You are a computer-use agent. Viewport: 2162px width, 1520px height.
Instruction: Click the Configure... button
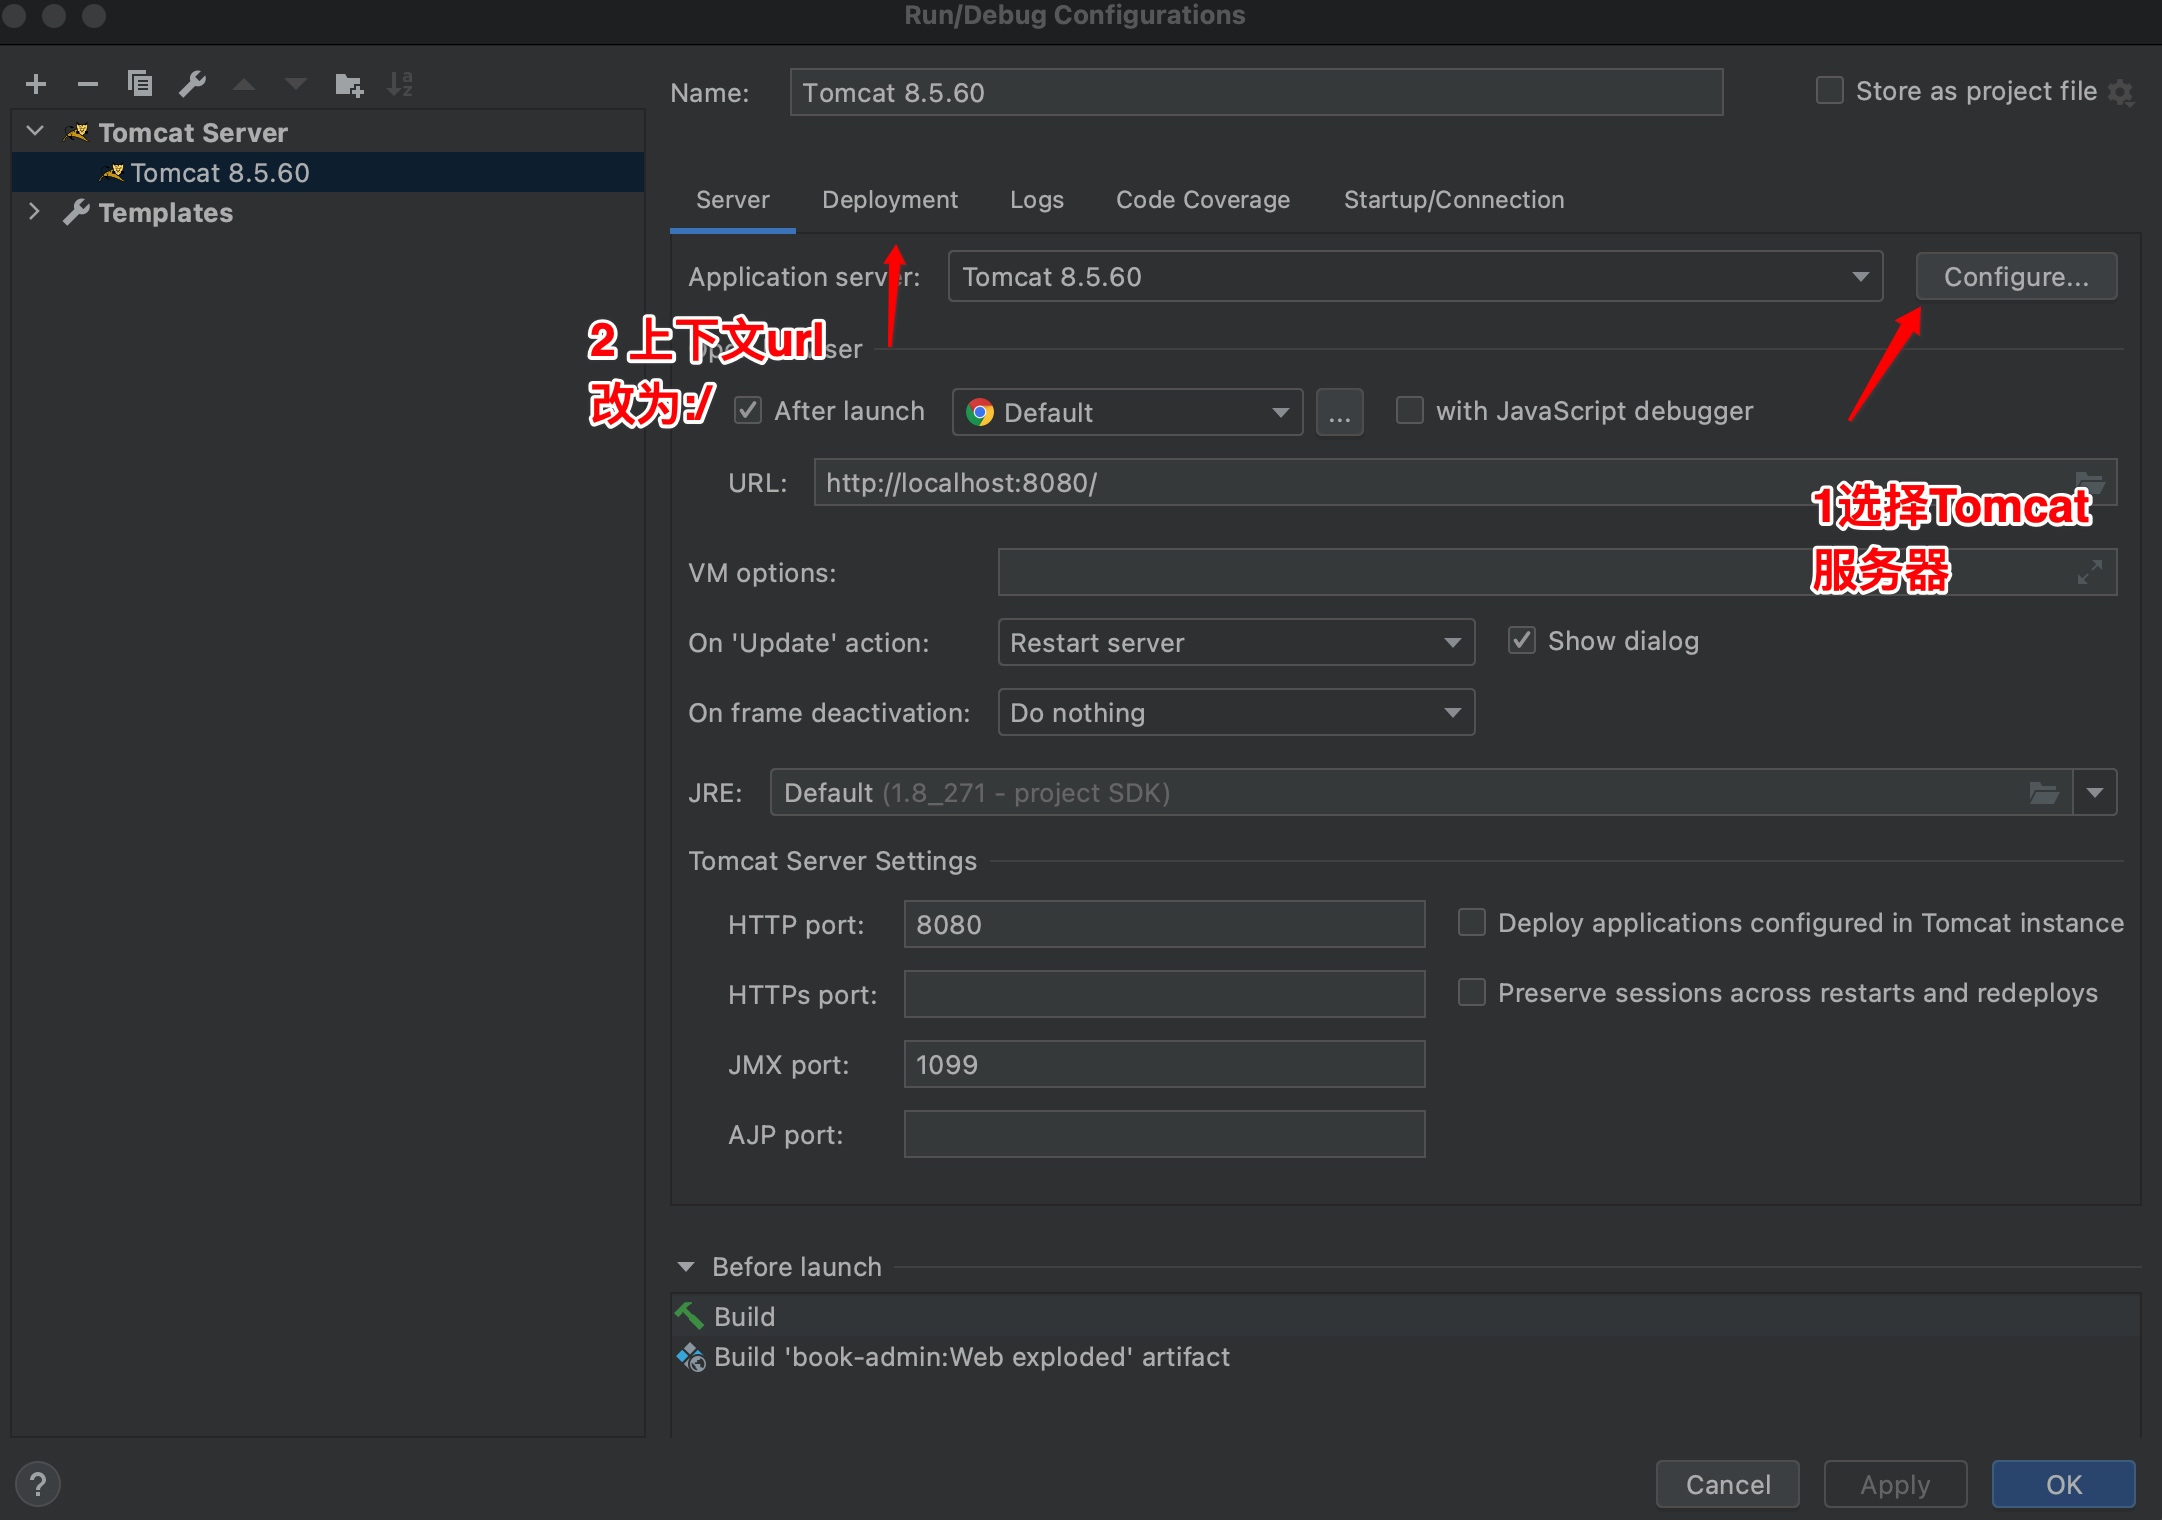pos(2015,277)
